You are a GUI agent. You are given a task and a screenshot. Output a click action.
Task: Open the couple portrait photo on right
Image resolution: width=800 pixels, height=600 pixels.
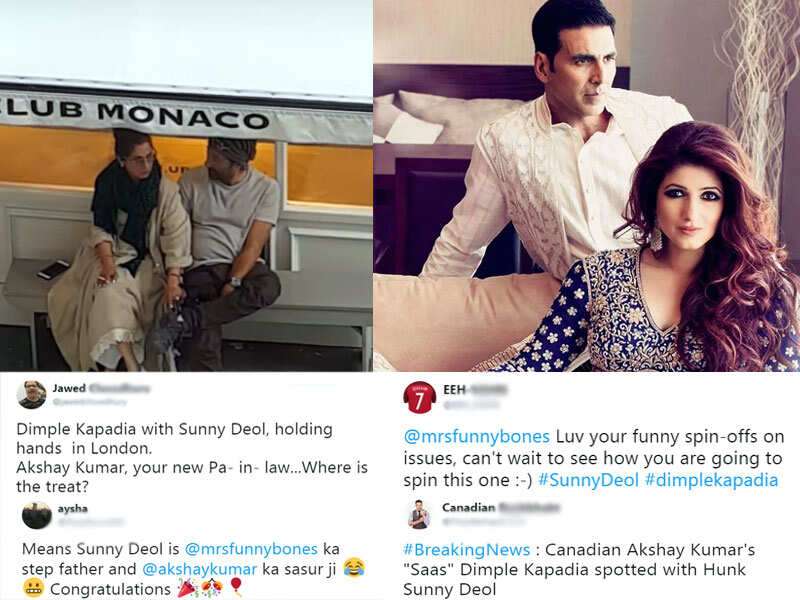coord(587,186)
